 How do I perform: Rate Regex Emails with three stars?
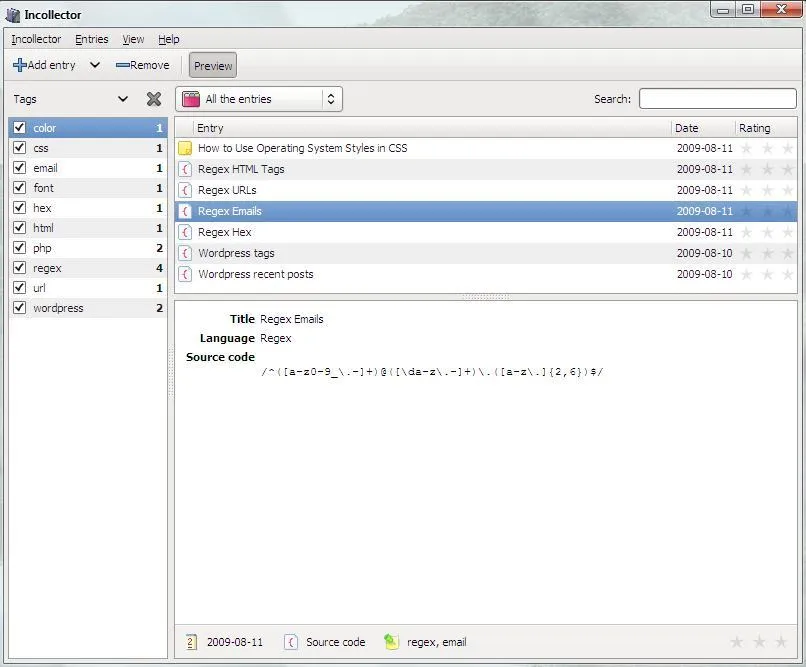(786, 211)
